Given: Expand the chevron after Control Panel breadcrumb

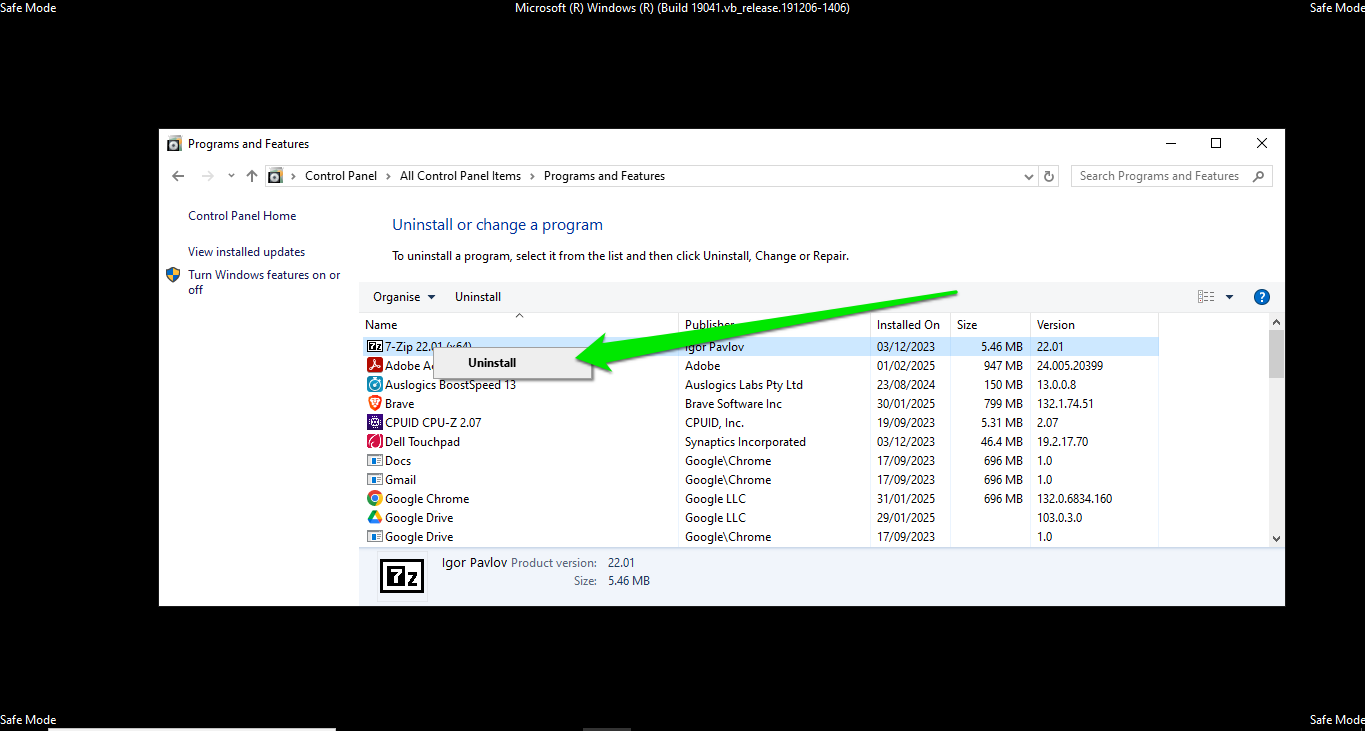Looking at the screenshot, I should [389, 176].
